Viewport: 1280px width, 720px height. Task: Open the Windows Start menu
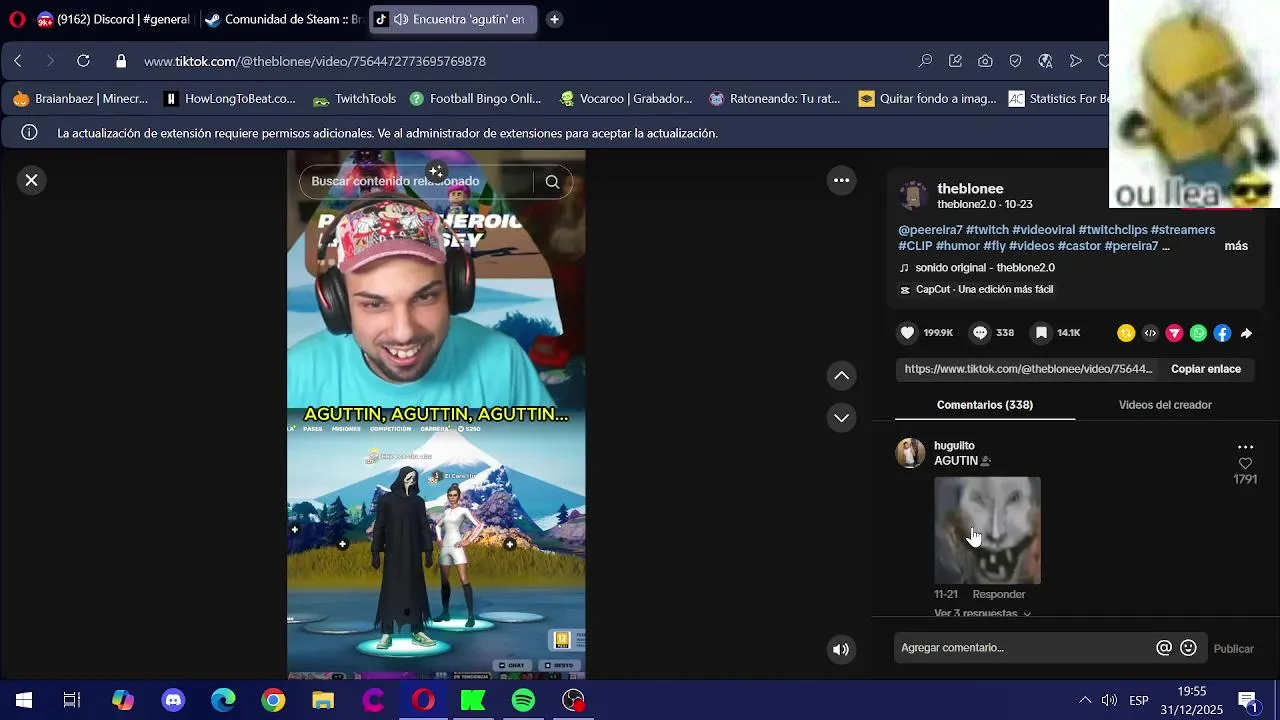[x=23, y=700]
